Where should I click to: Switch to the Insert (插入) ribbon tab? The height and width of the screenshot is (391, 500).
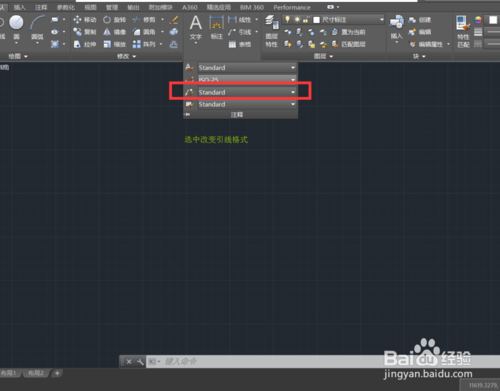19,7
